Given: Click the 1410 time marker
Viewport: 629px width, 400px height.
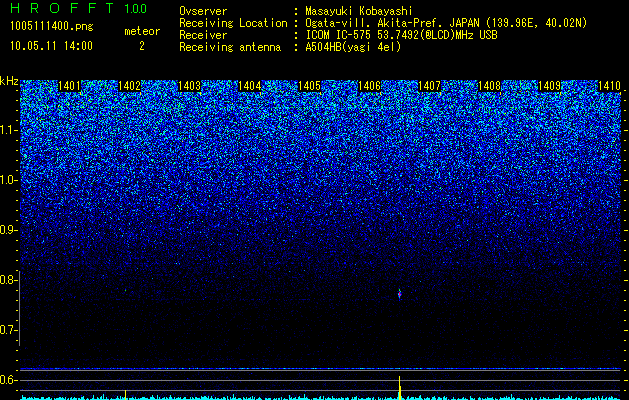Looking at the screenshot, I should [609, 86].
